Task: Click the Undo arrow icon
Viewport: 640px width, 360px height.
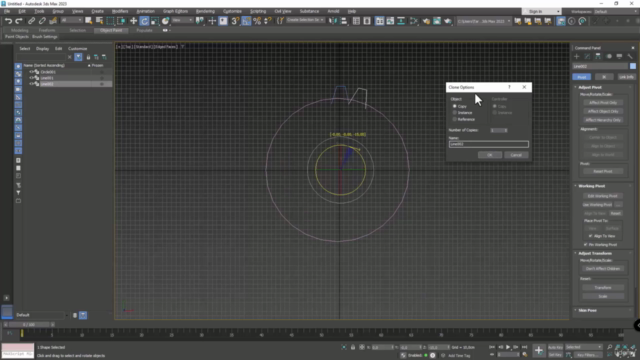Action: tap(8, 21)
